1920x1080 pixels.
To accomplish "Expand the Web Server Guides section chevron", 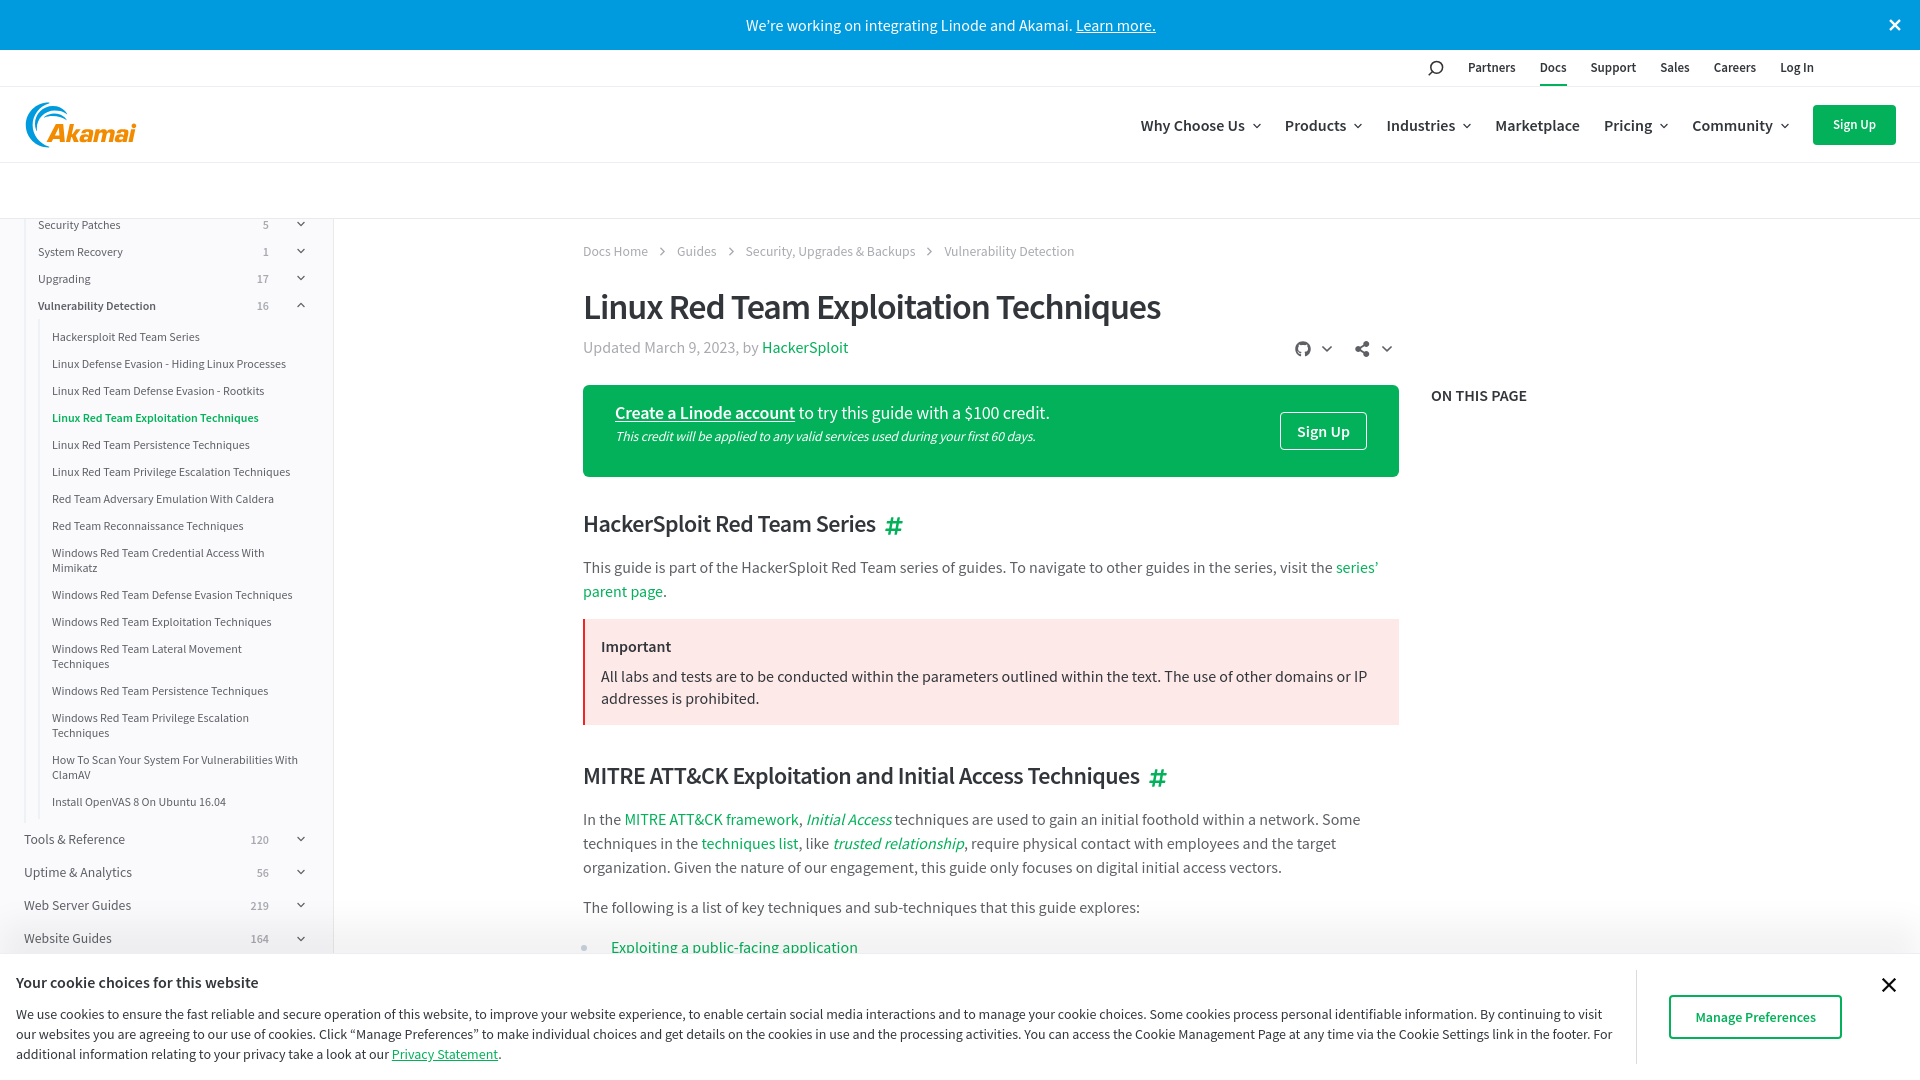I will (x=301, y=906).
